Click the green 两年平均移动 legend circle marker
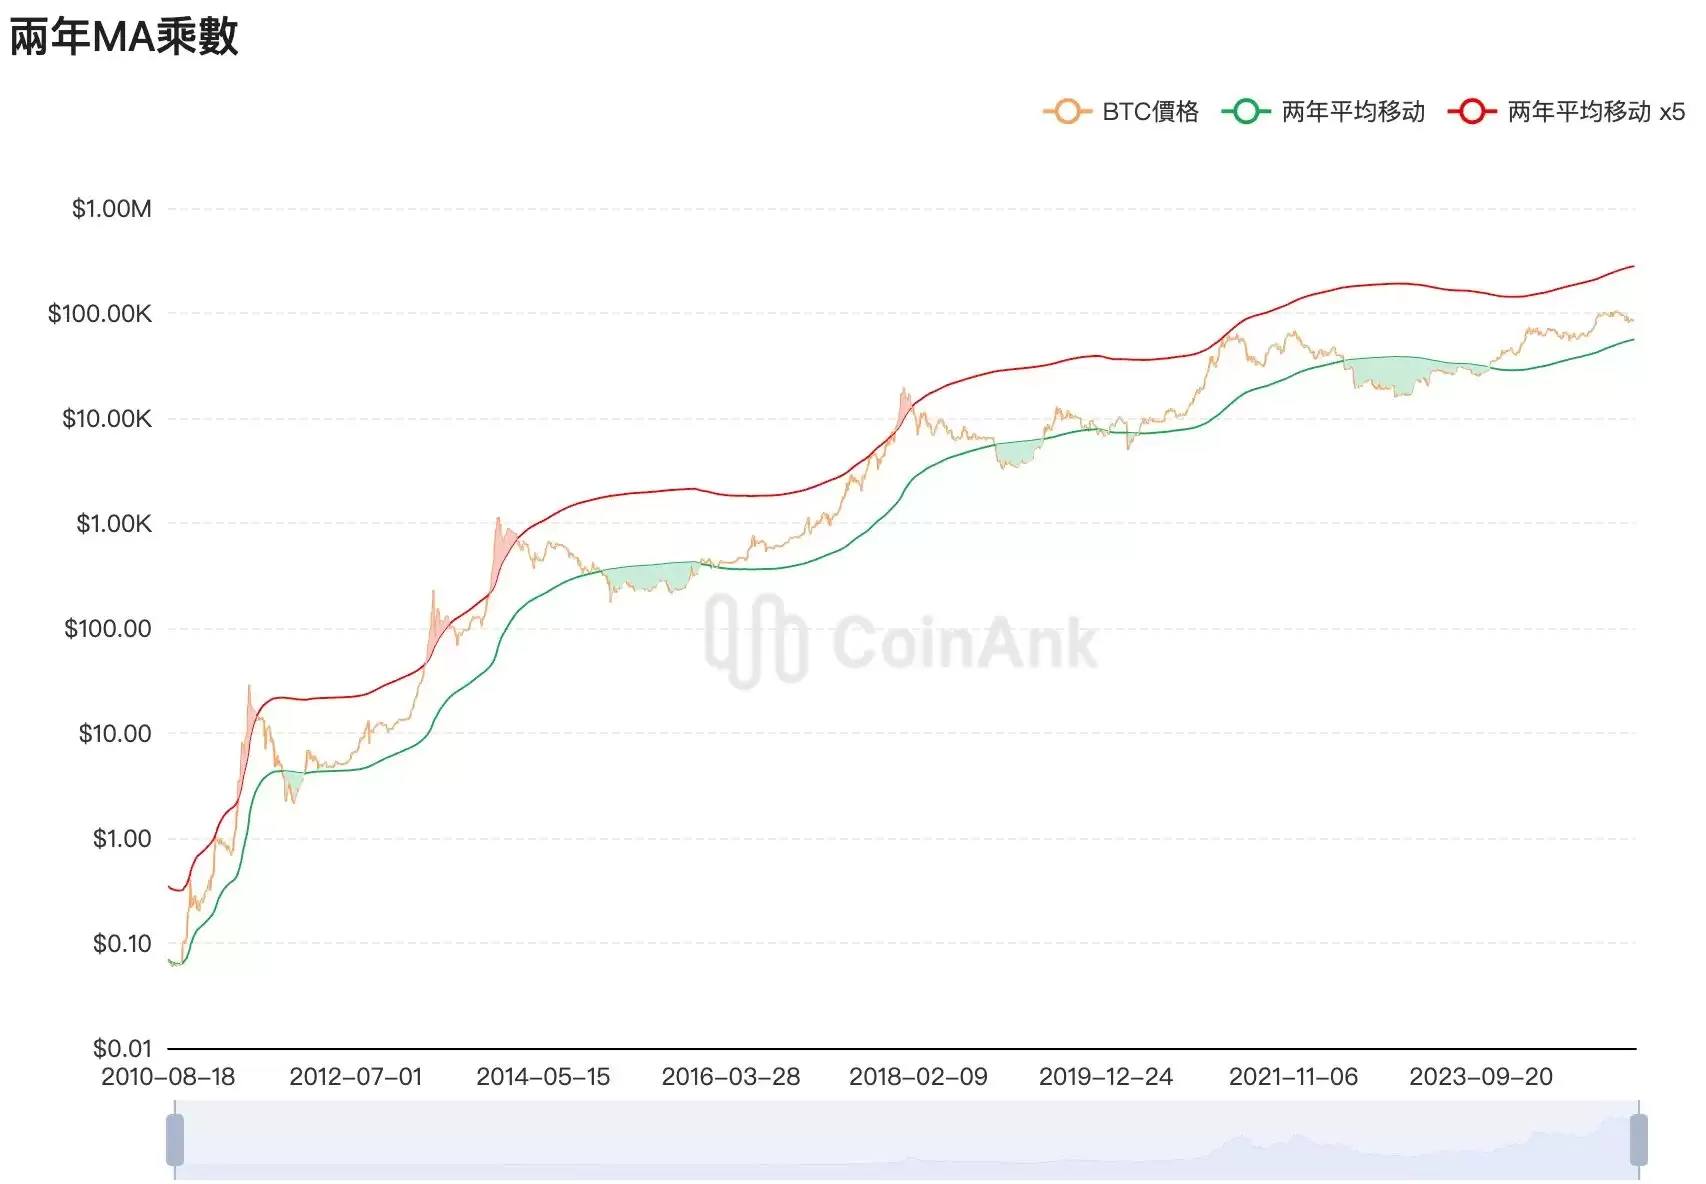1706x1184 pixels. (1245, 111)
